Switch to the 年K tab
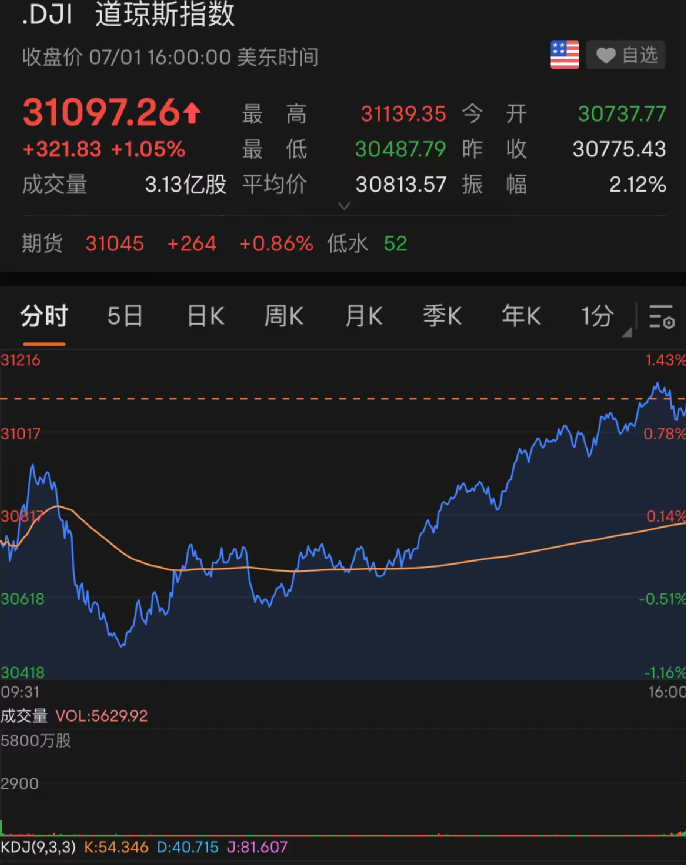Image resolution: width=686 pixels, height=865 pixels. pos(521,317)
